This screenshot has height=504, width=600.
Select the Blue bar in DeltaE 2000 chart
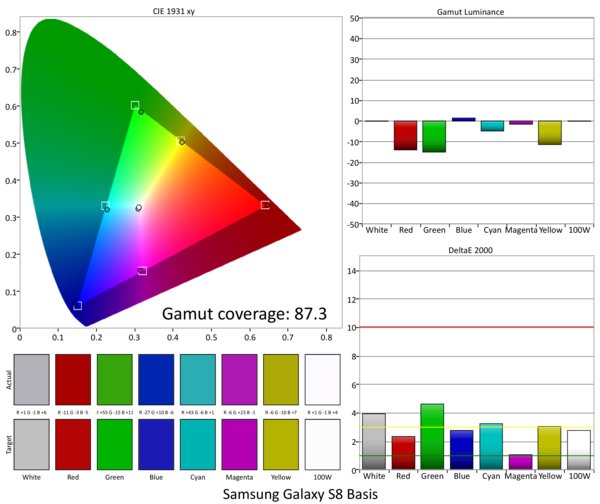tap(461, 450)
